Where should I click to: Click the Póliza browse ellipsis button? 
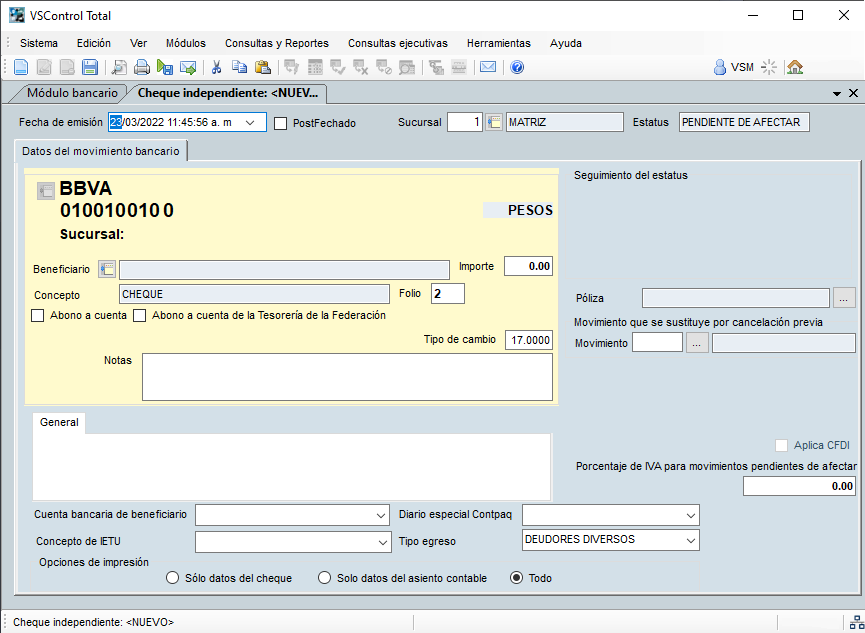point(845,298)
